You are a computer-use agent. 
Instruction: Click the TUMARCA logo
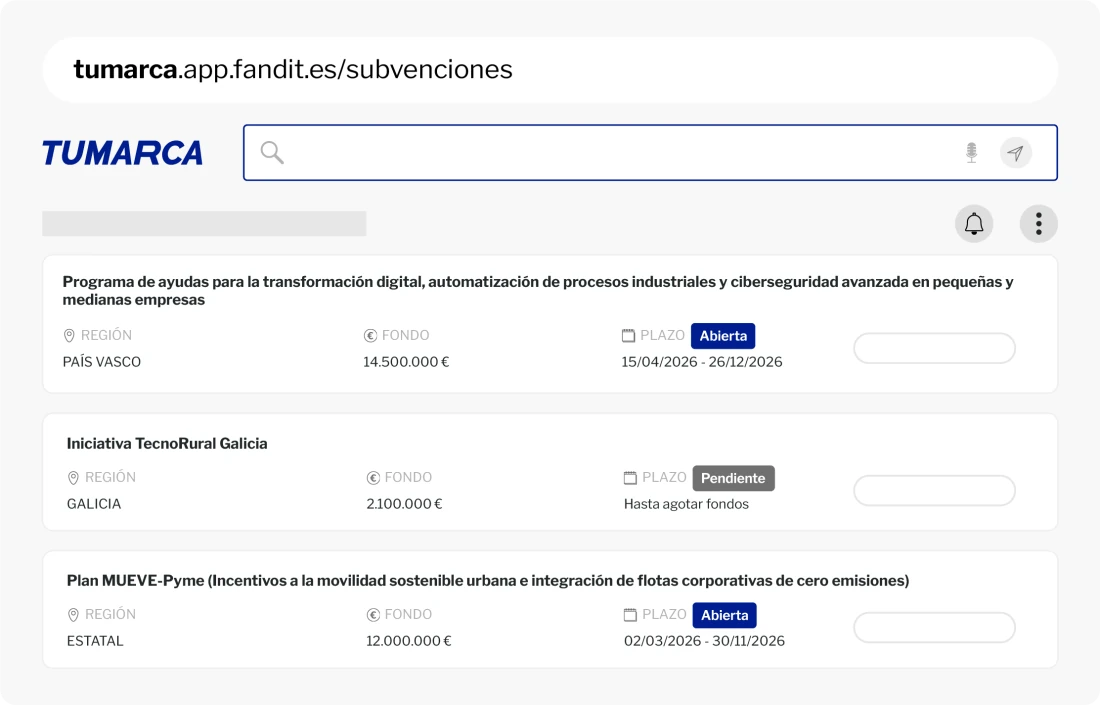point(123,153)
